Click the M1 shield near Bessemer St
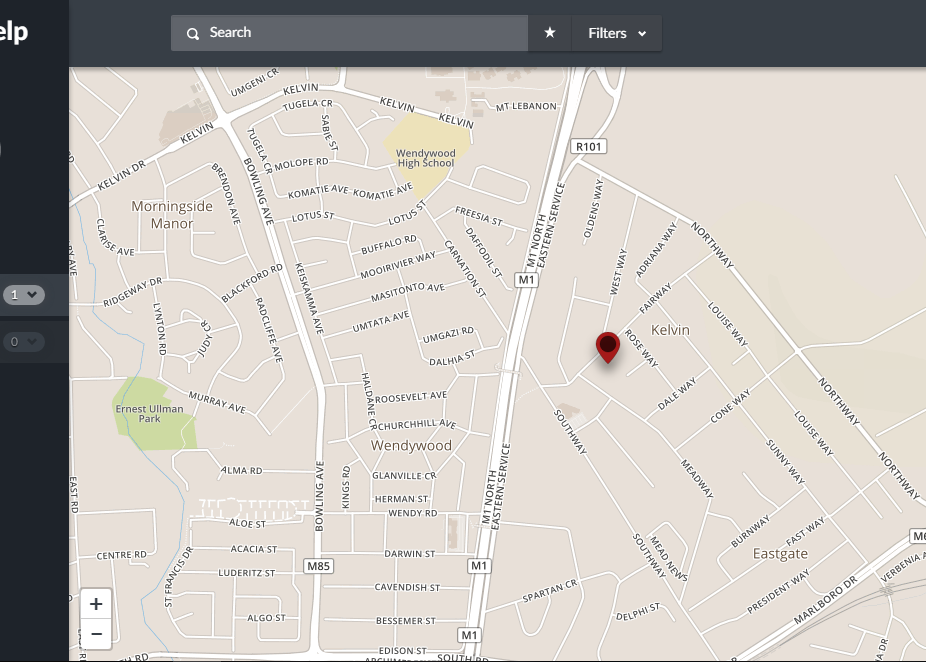Viewport: 926px width, 662px height. (469, 635)
